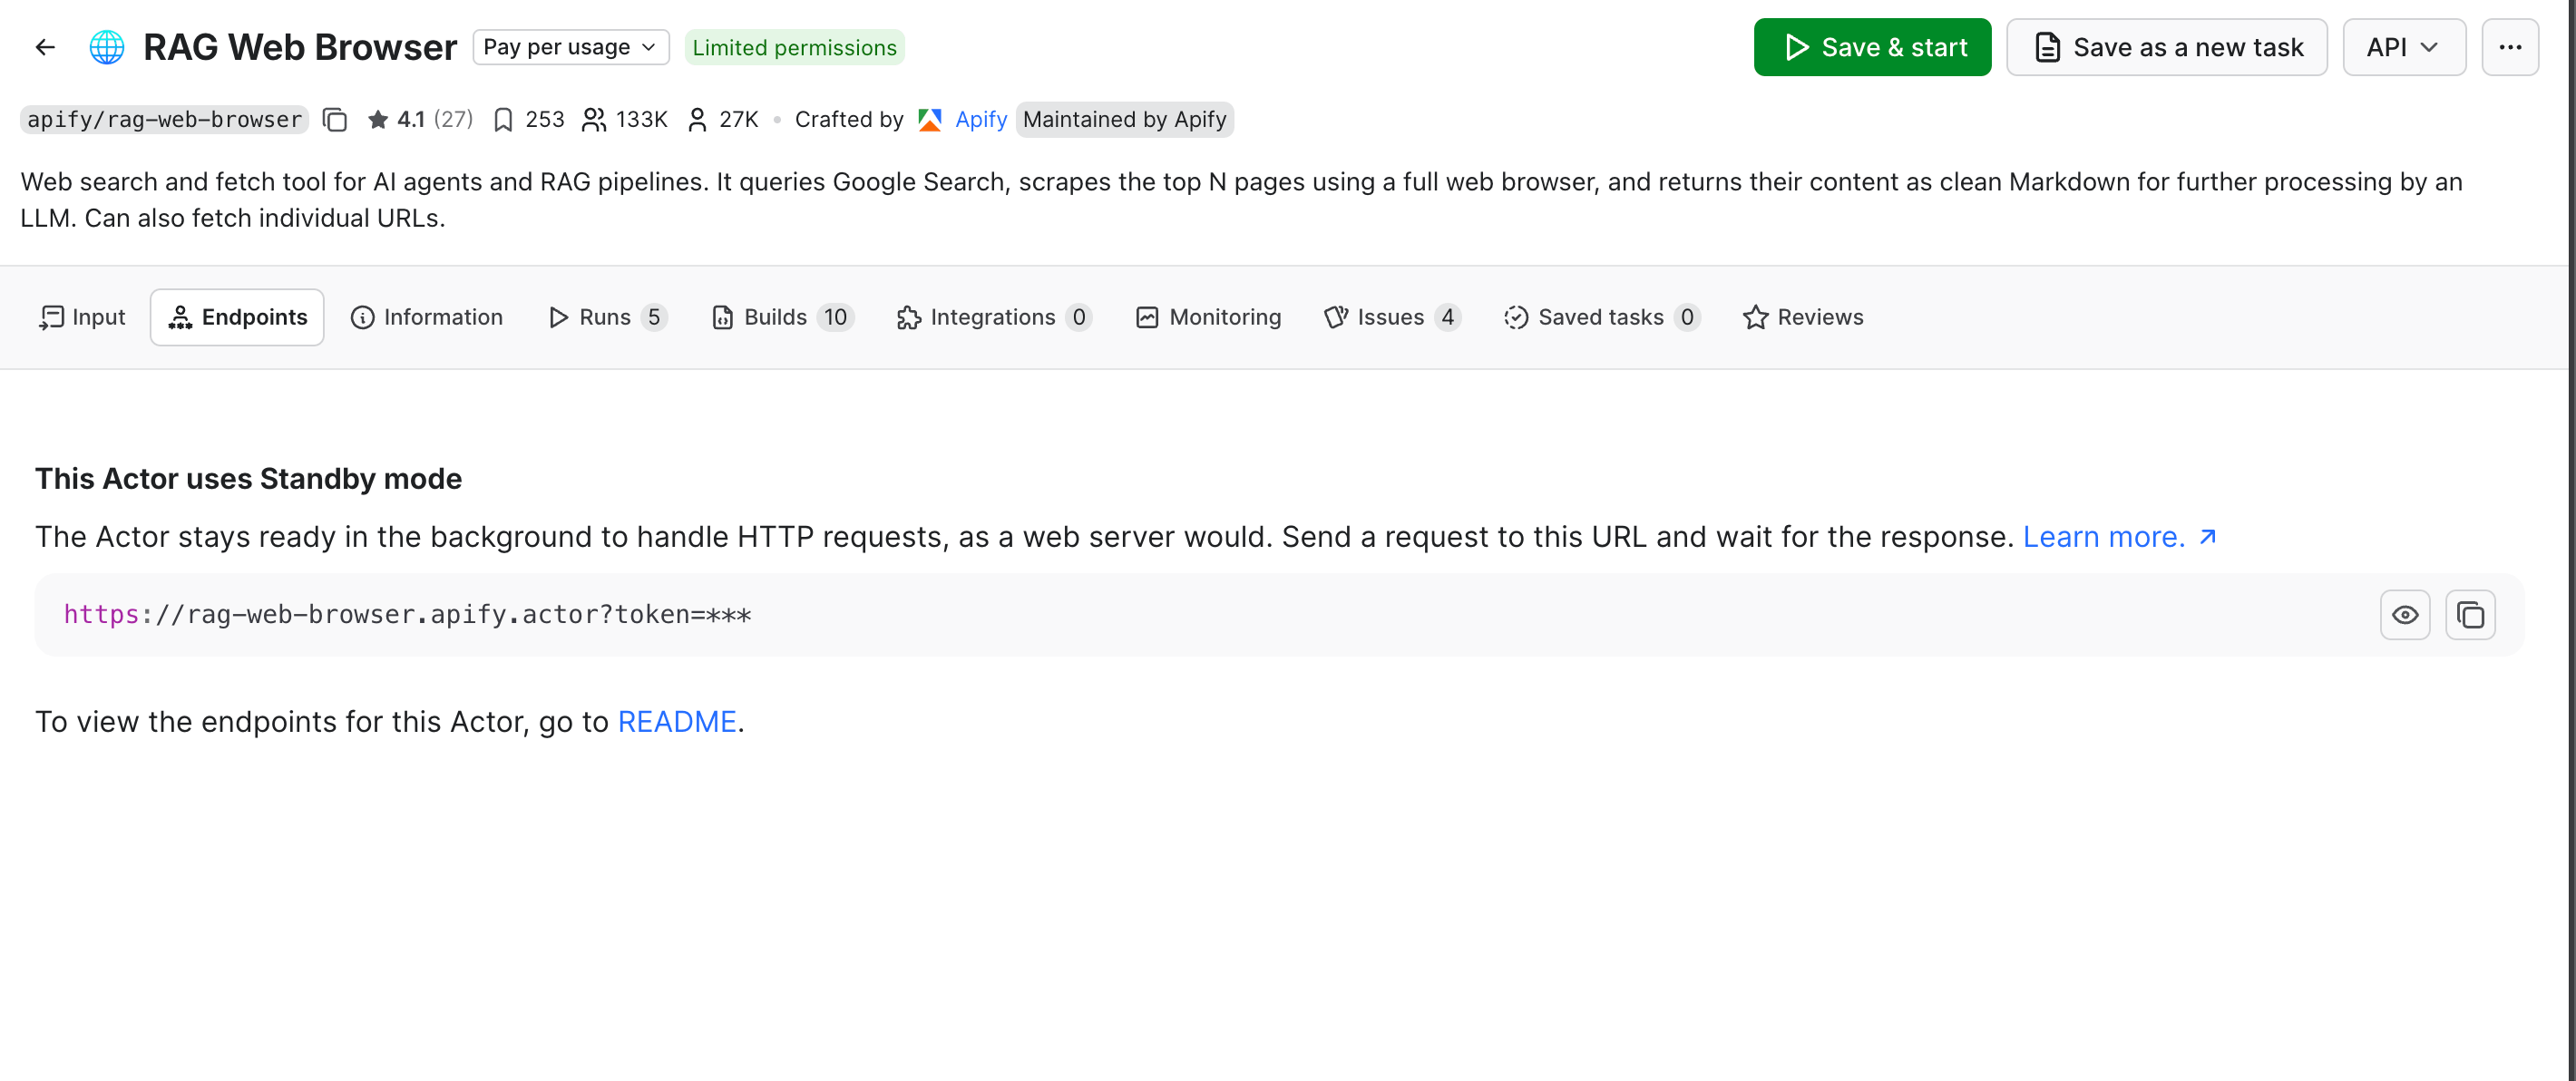Go back with the left arrow icon
This screenshot has width=2576, height=1081.
point(45,47)
